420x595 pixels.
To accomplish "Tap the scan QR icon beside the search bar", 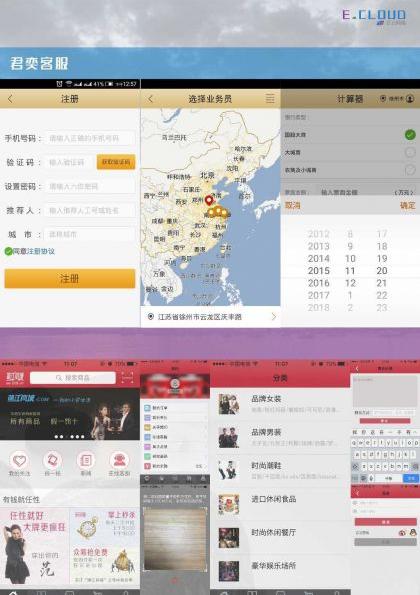I will click(127, 378).
